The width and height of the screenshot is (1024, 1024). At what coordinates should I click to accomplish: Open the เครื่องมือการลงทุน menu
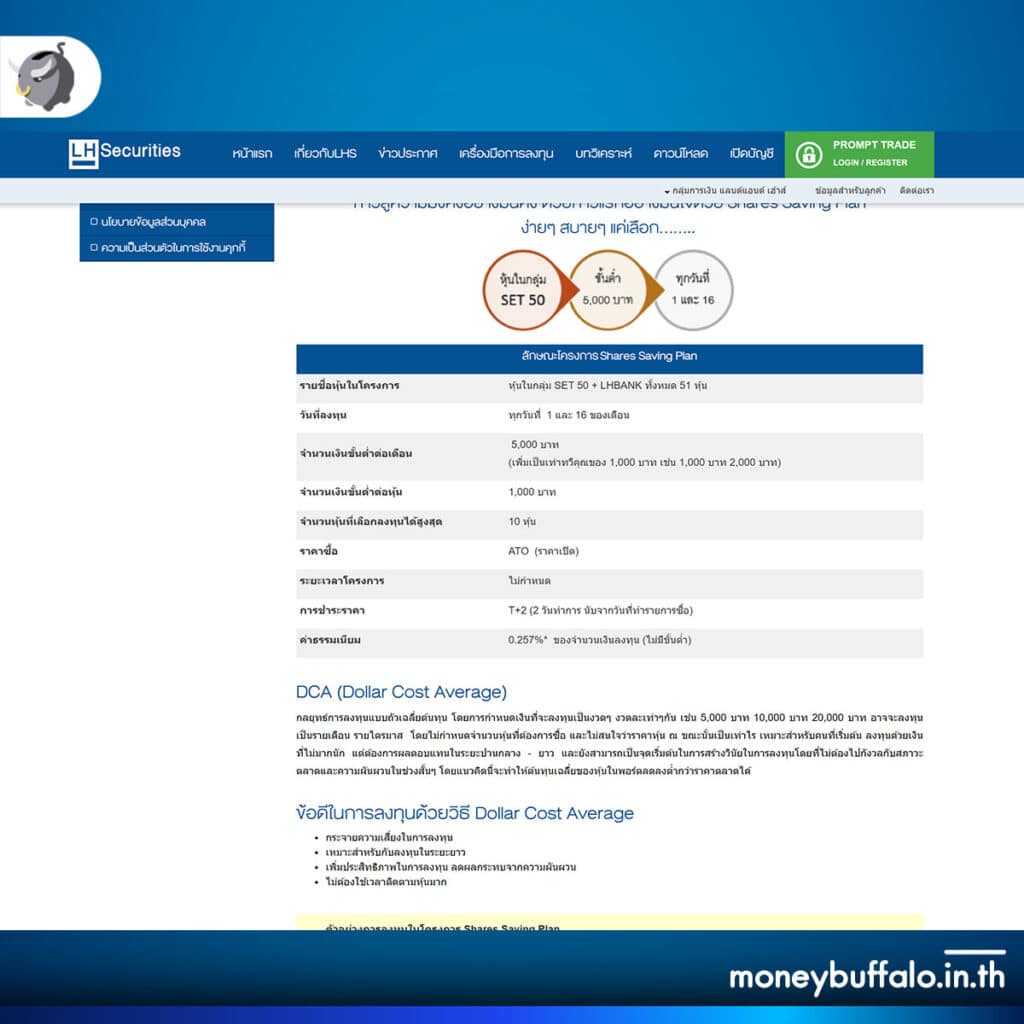(x=506, y=154)
